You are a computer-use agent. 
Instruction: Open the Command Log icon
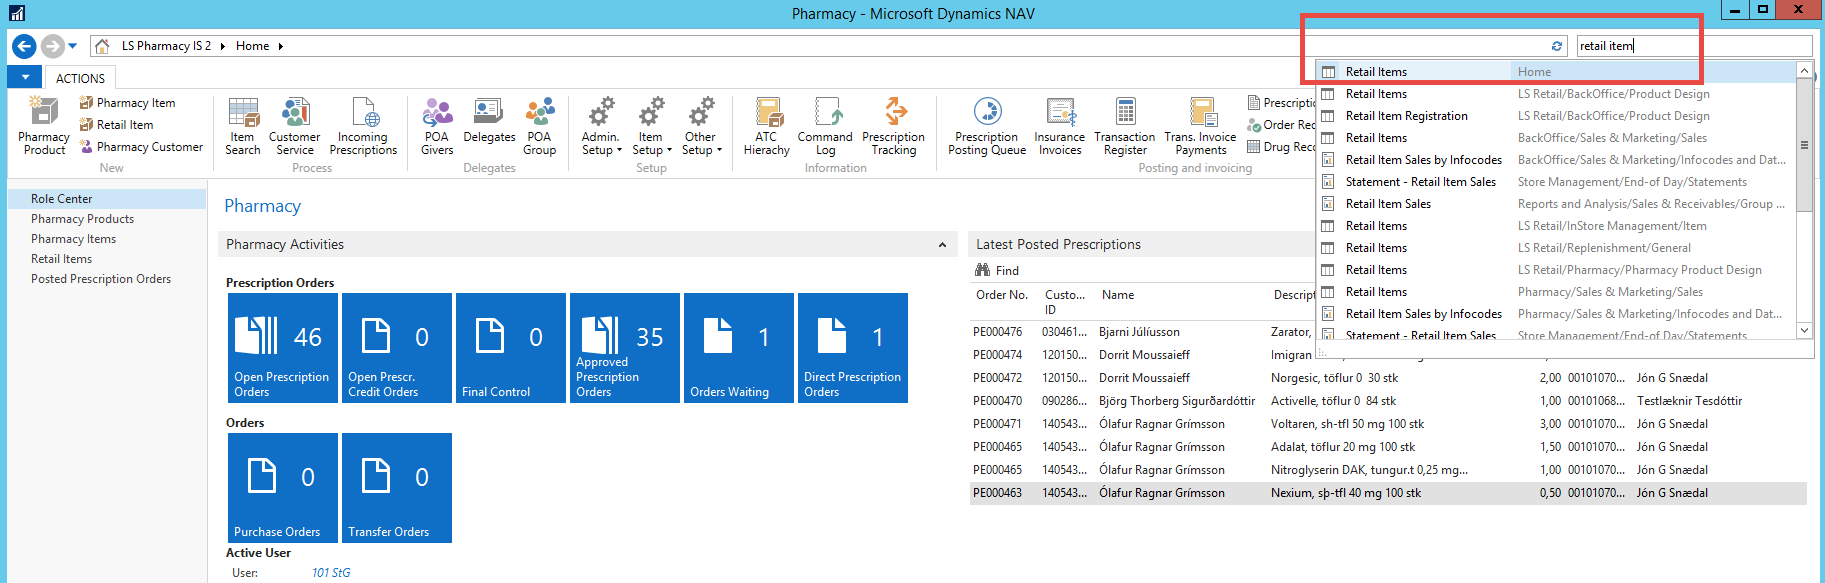[825, 126]
